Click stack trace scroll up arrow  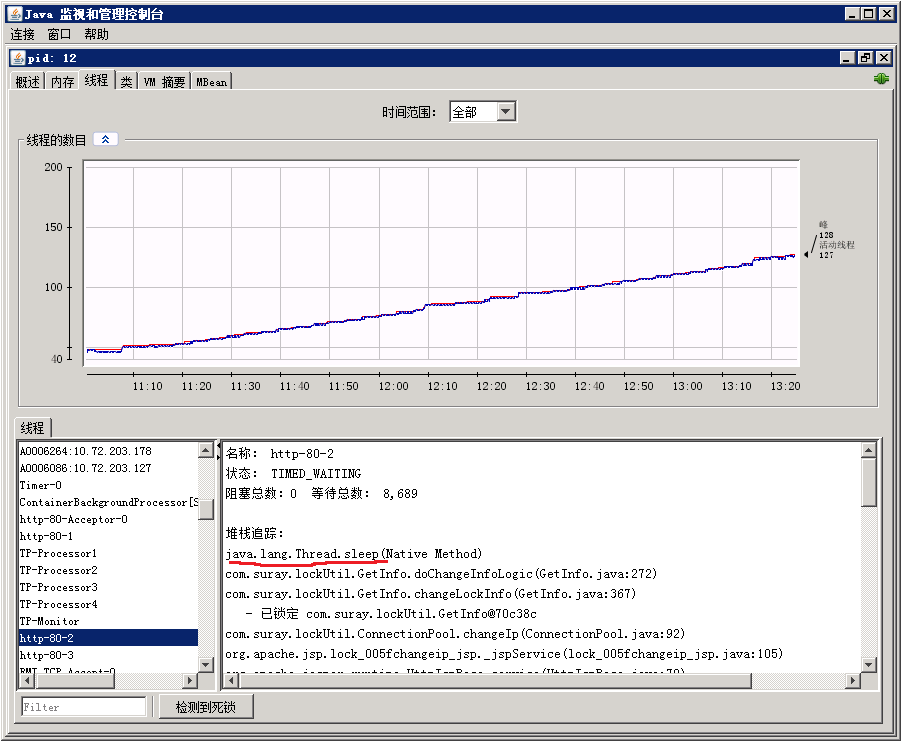coord(869,451)
